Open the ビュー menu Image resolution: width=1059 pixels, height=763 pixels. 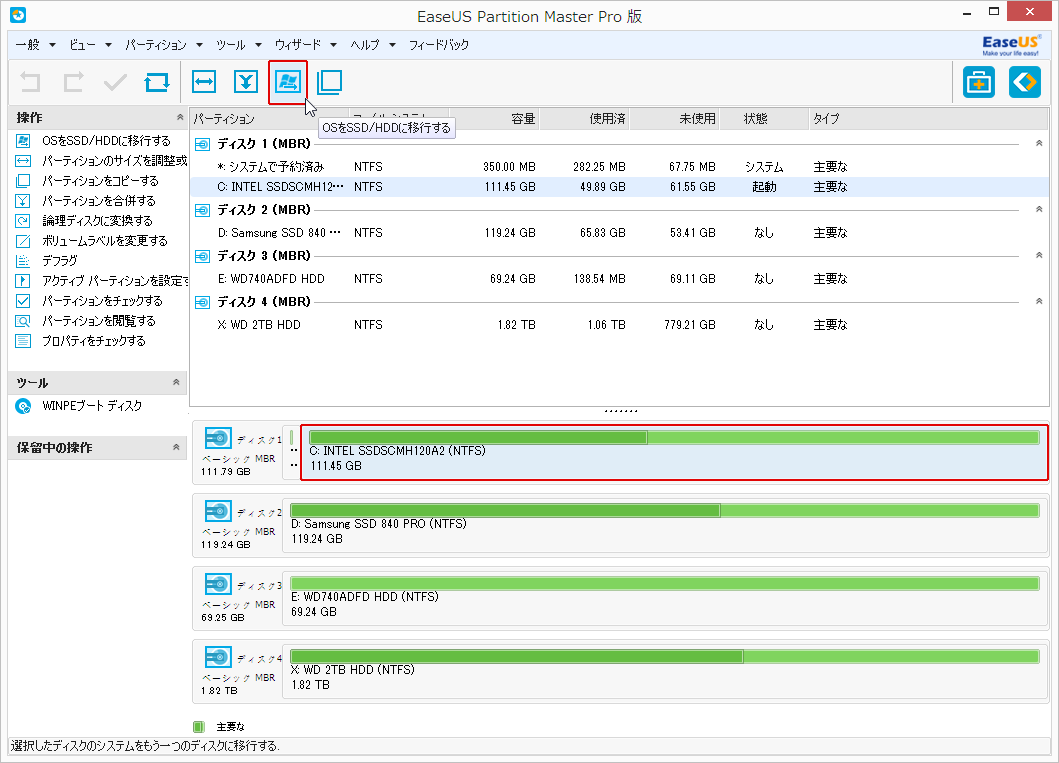(x=90, y=45)
